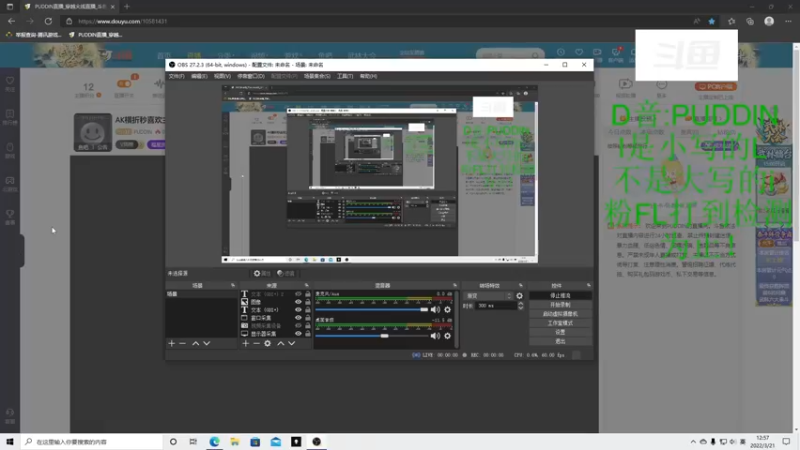Open the browser profile avatar
The height and width of the screenshot is (450, 800).
[x=769, y=21]
